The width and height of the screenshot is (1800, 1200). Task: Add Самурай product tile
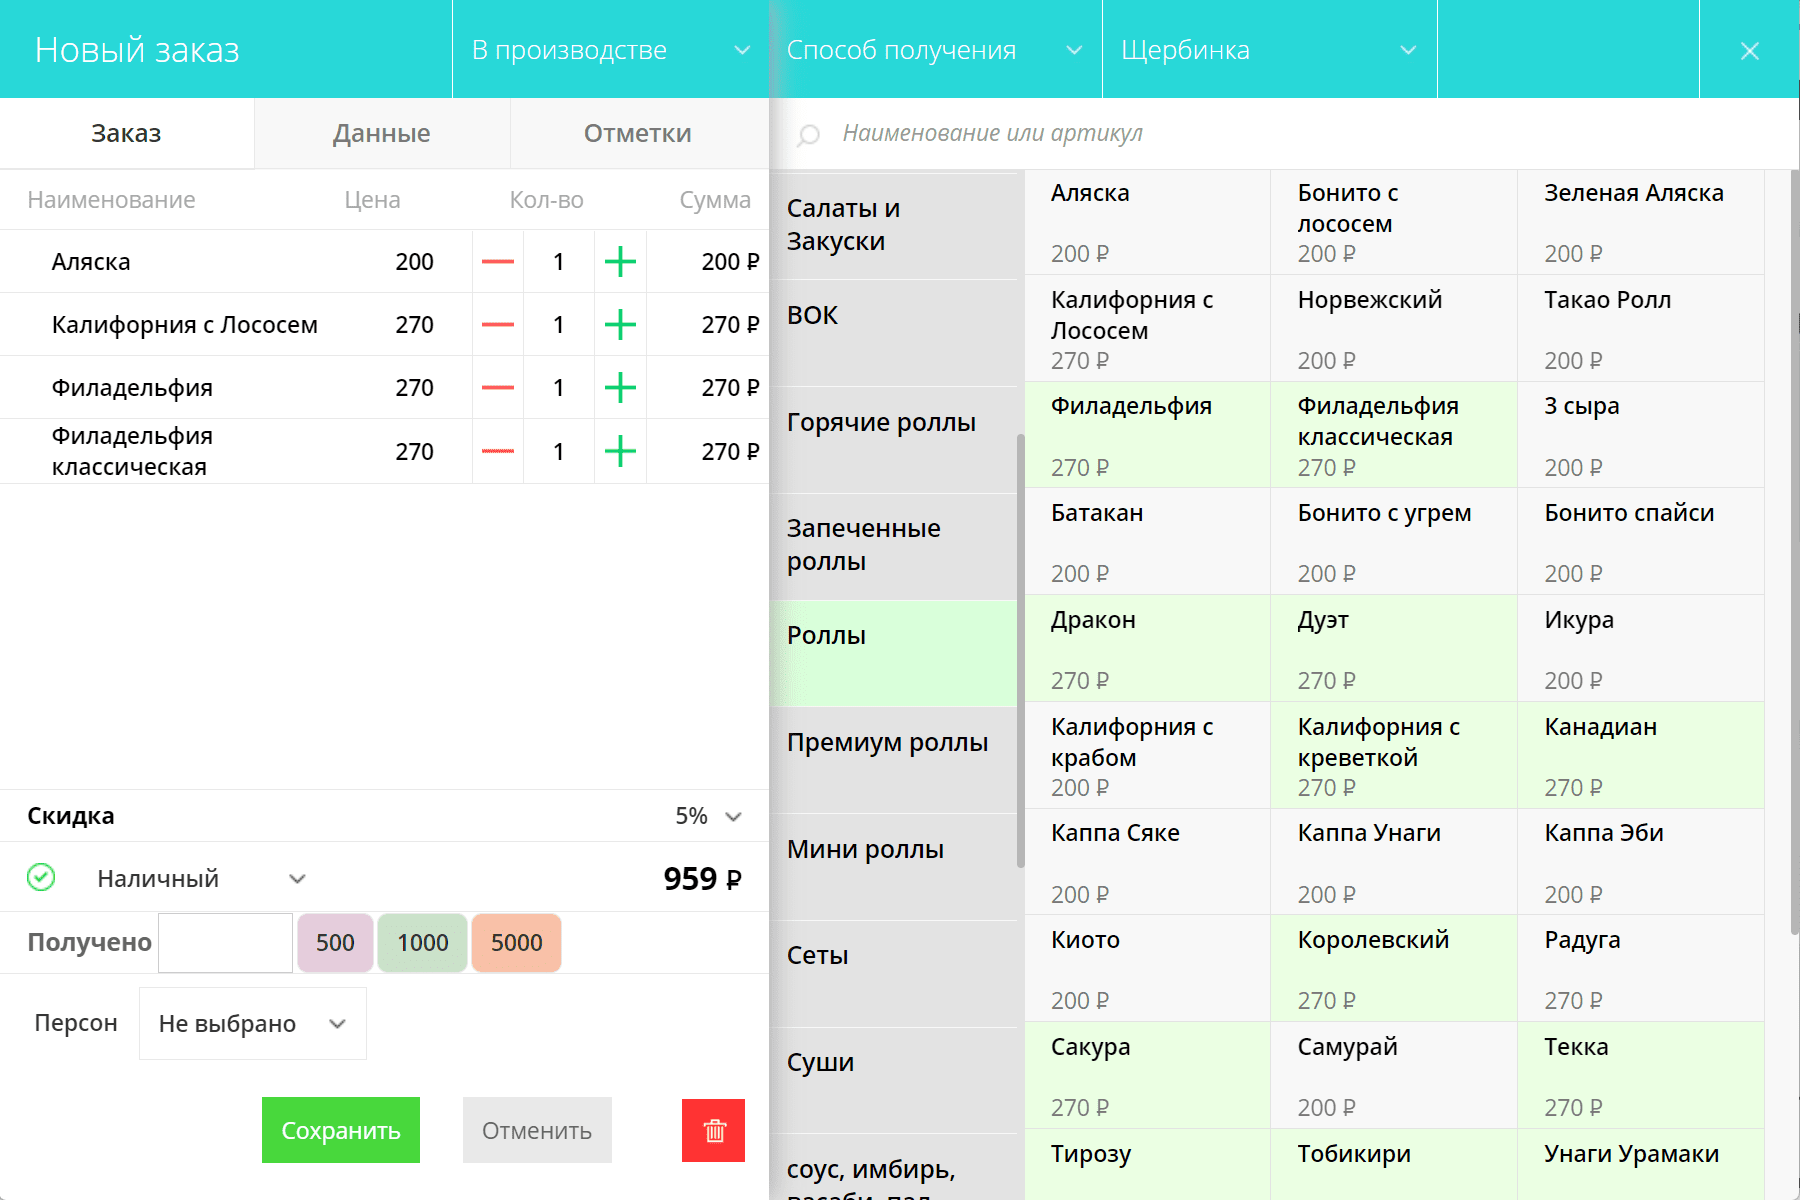[x=1394, y=1075]
